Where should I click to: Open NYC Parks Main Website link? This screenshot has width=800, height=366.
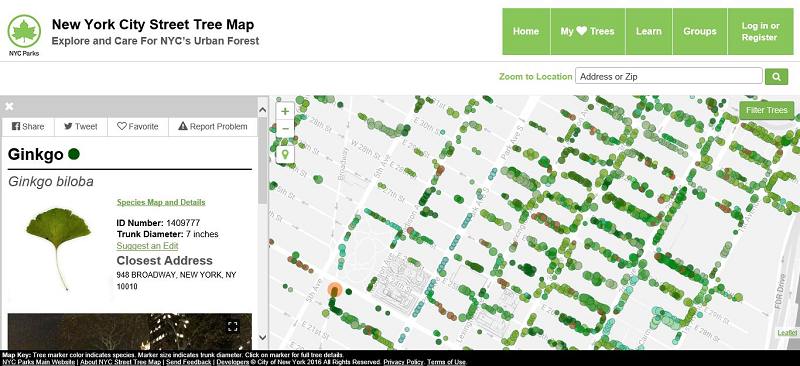[39, 362]
